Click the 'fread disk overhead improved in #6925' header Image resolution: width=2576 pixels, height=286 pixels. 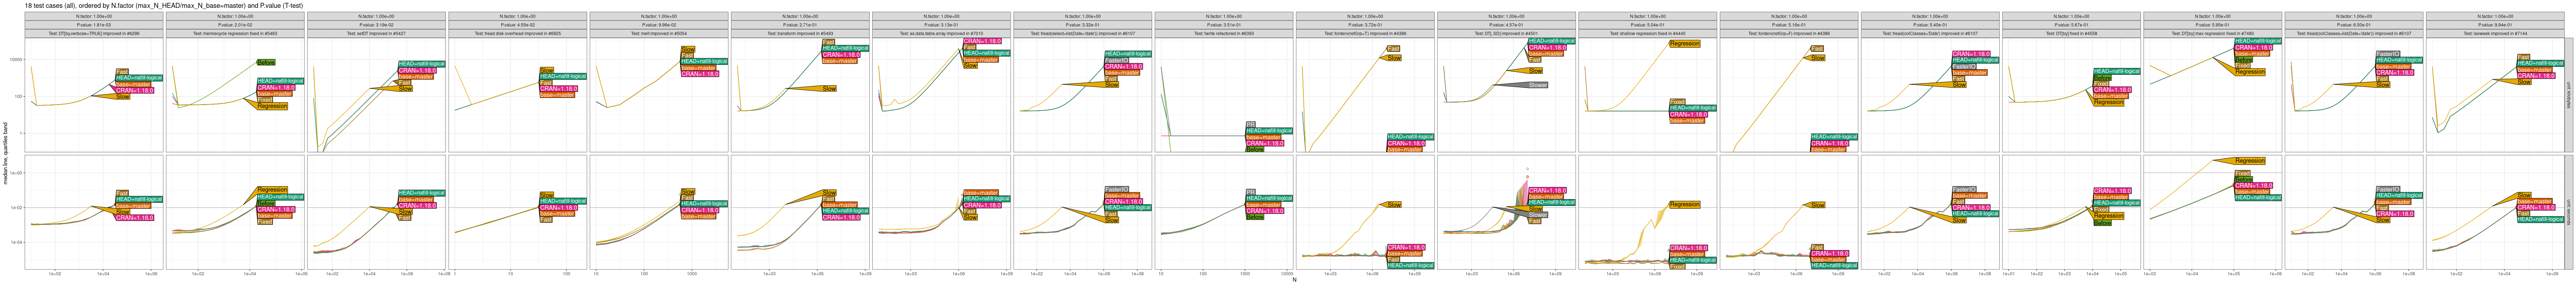[518, 33]
